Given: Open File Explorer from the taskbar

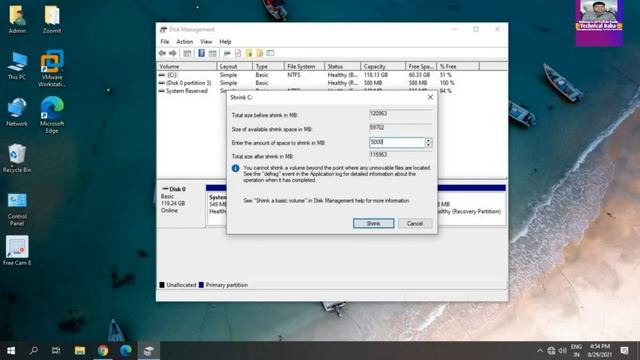Looking at the screenshot, I should coord(80,351).
